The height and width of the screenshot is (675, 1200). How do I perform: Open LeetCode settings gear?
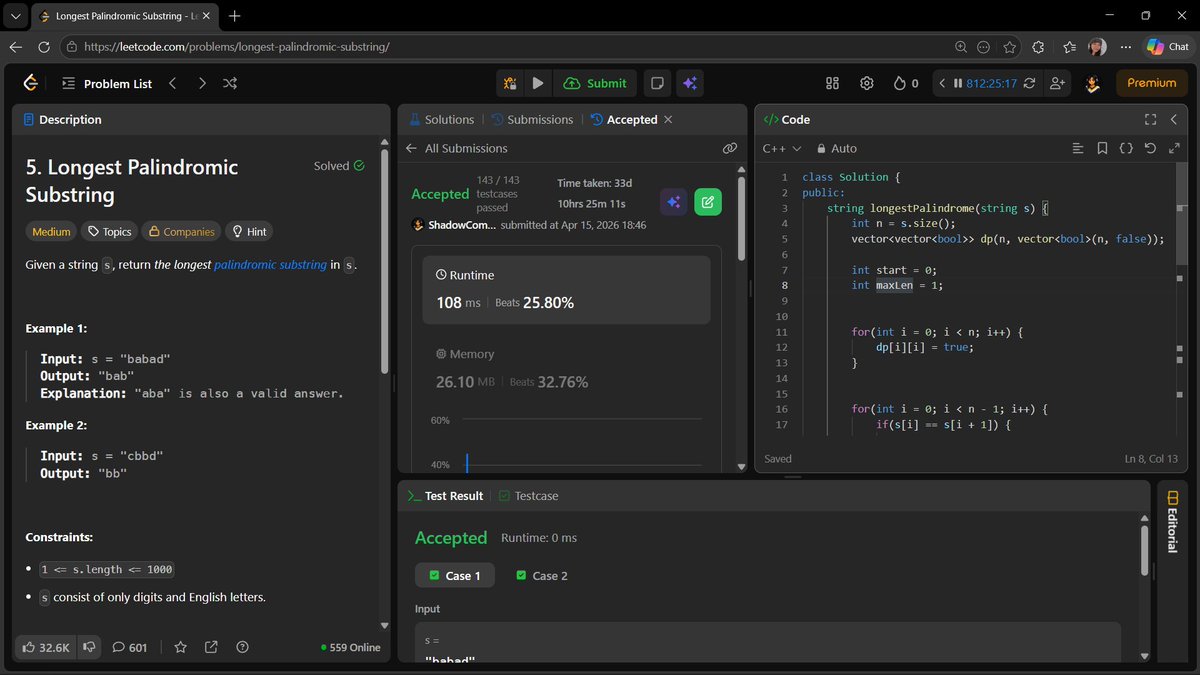pos(867,83)
